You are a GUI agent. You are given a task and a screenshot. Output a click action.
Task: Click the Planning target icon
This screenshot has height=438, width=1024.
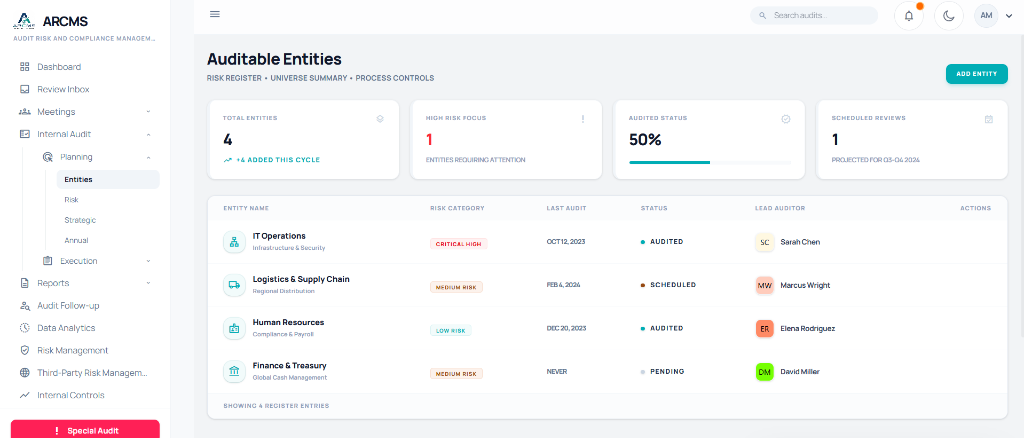(47, 157)
